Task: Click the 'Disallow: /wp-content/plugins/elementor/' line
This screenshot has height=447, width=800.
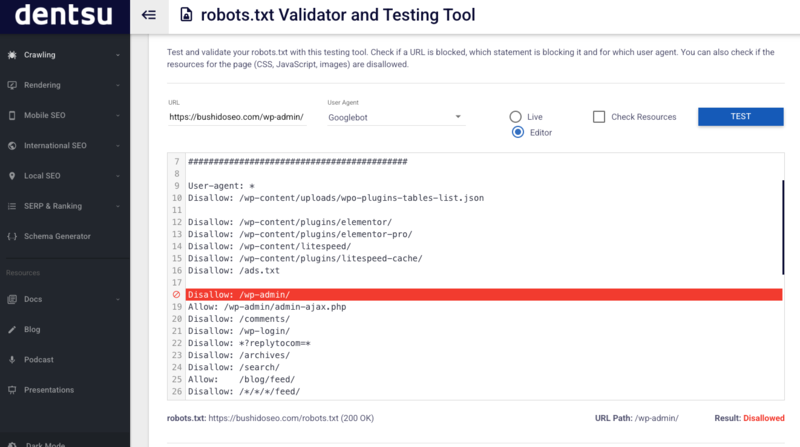Action: click(x=290, y=222)
